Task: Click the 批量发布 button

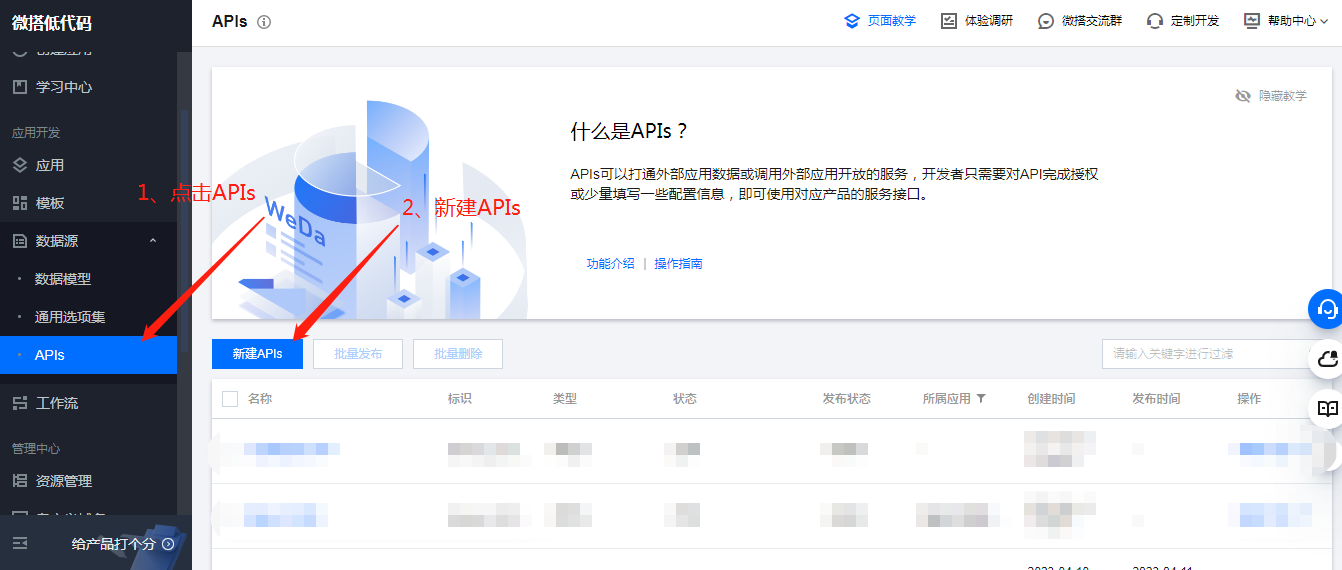Action: pyautogui.click(x=358, y=354)
